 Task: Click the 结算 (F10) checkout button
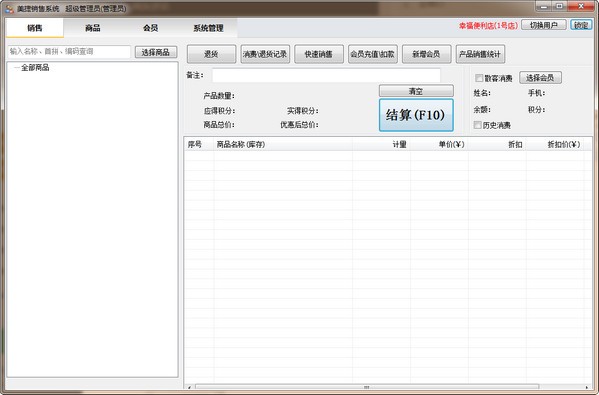[x=416, y=115]
